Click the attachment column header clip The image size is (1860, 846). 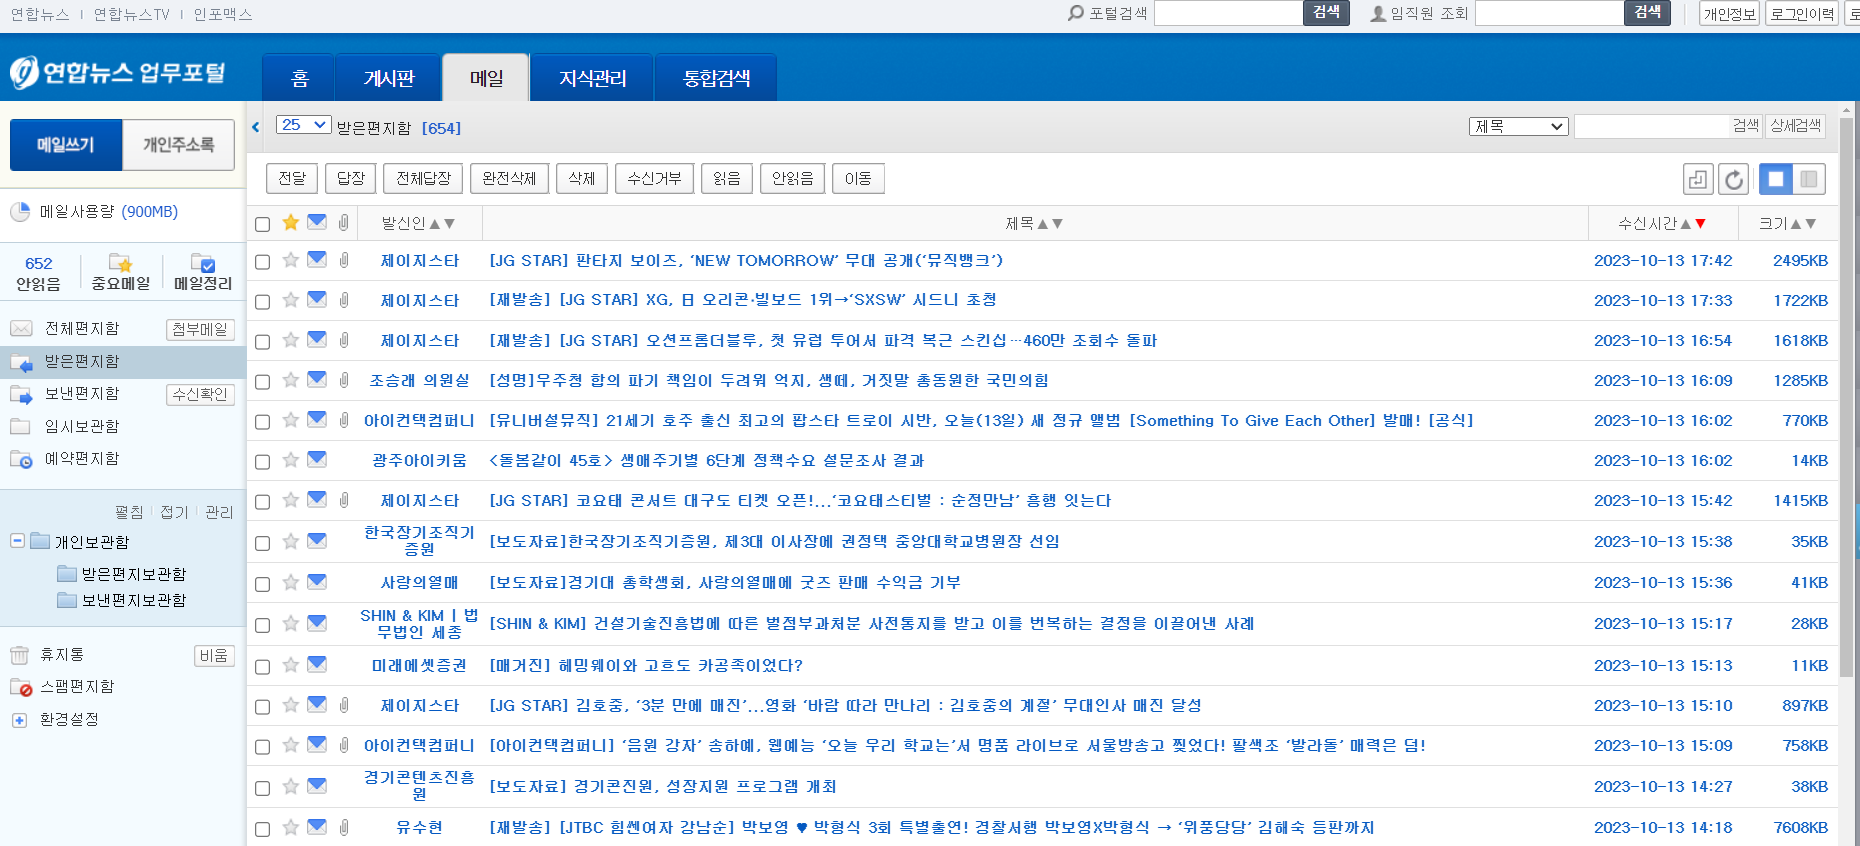tap(343, 222)
